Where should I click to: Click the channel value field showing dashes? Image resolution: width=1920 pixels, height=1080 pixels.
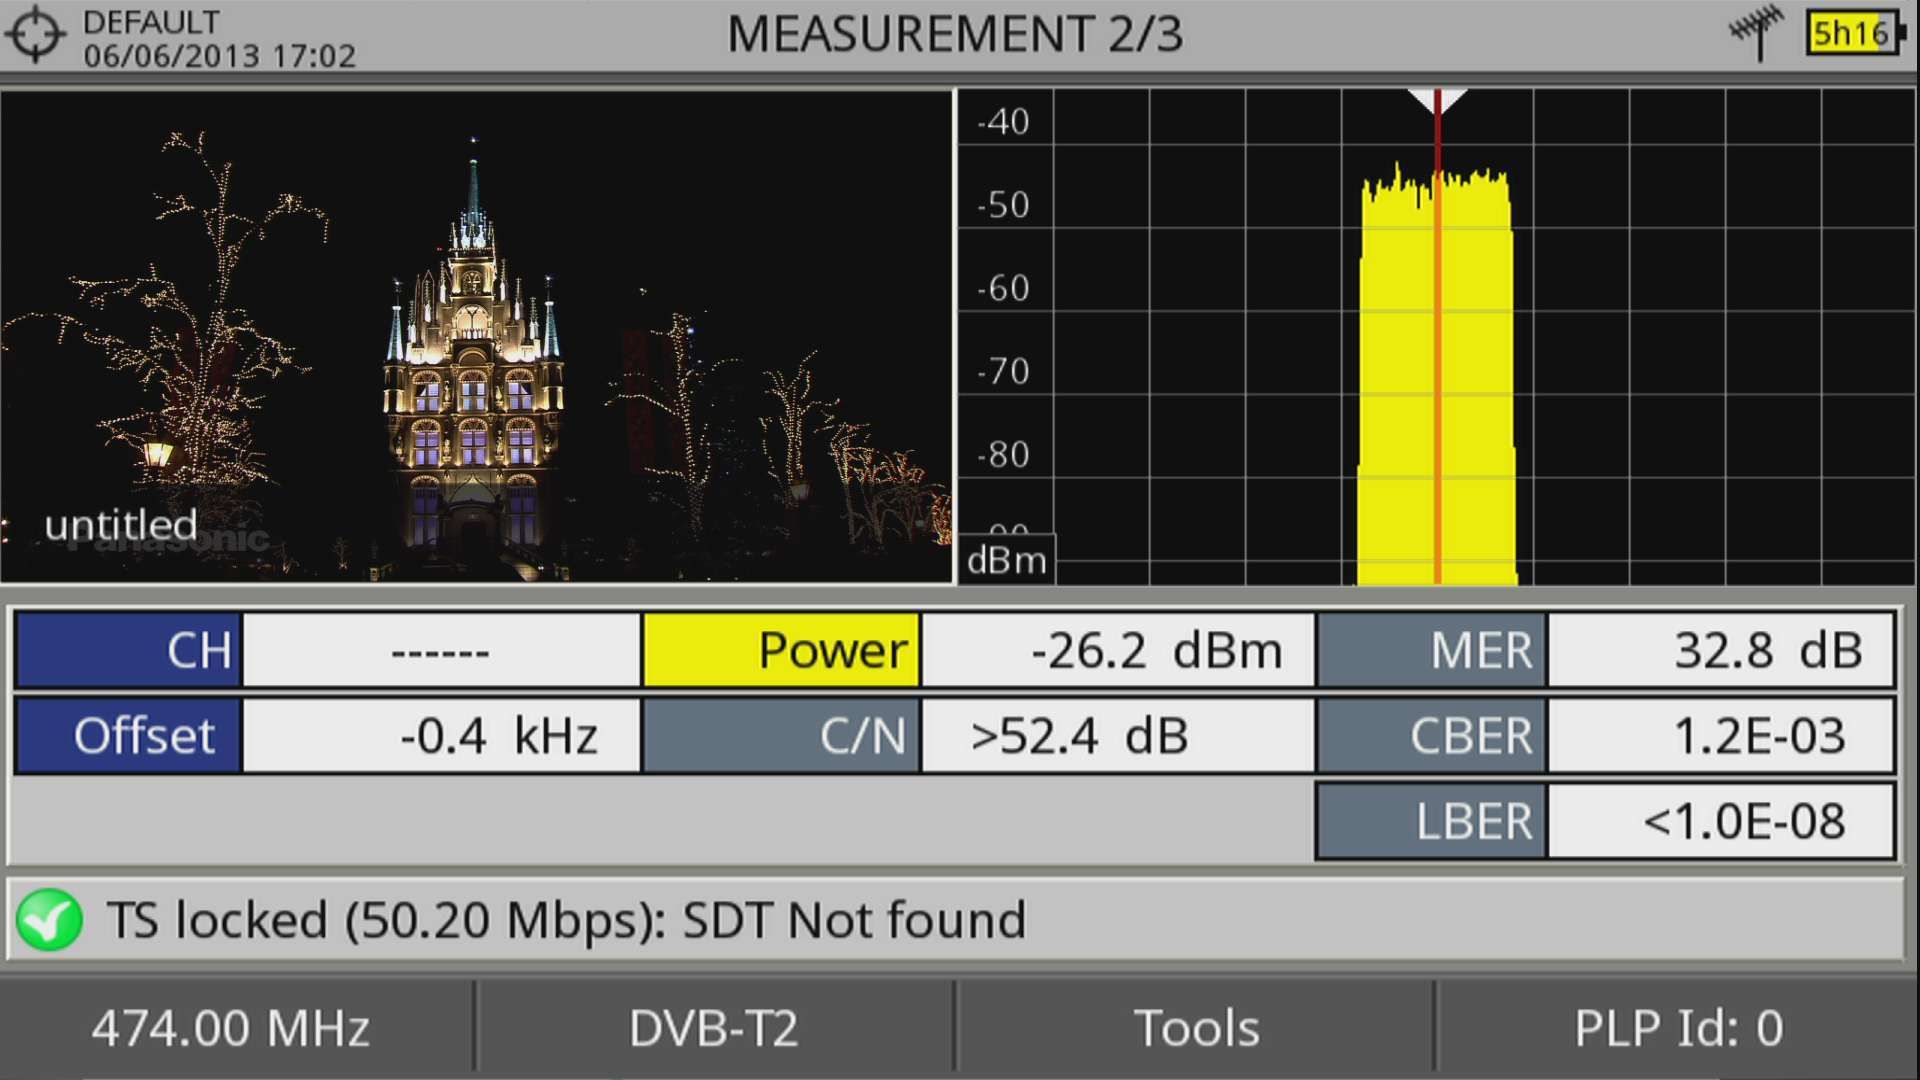pos(441,650)
